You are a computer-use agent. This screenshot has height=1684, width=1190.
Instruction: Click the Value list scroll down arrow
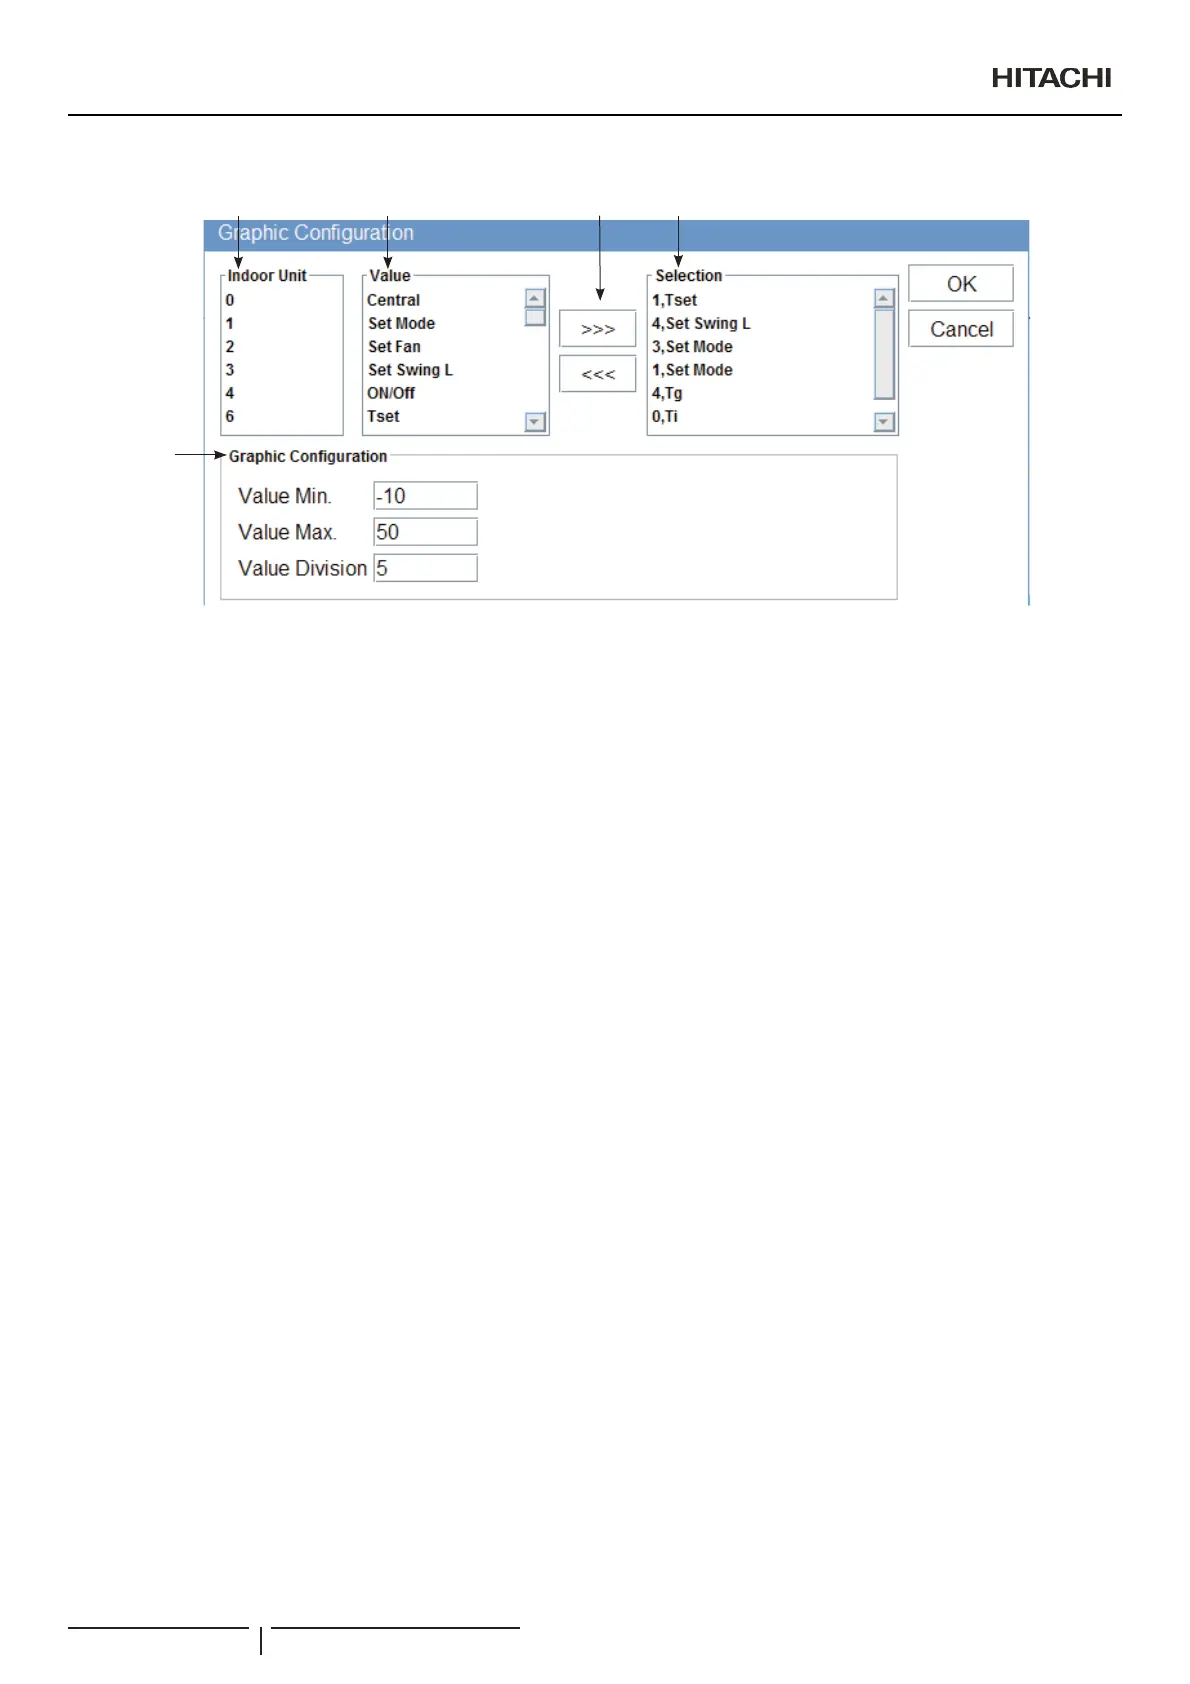(535, 422)
